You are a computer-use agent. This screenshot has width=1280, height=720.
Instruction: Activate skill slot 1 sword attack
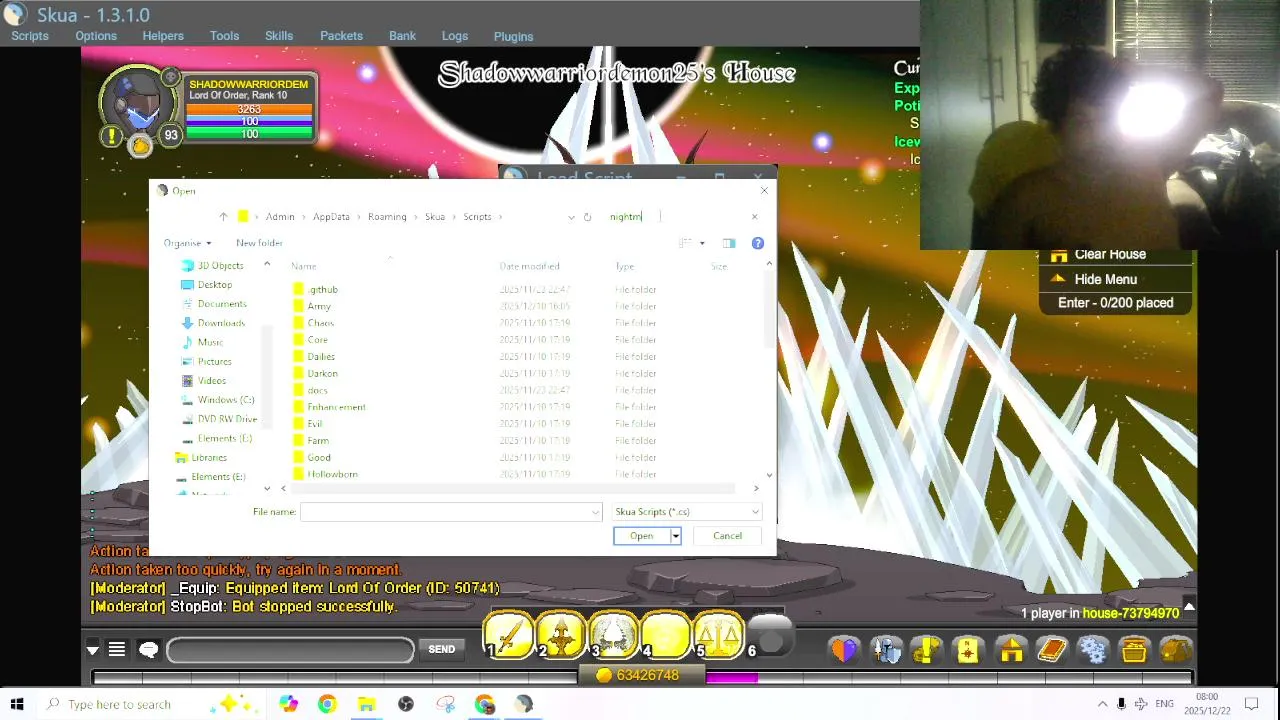pyautogui.click(x=509, y=636)
